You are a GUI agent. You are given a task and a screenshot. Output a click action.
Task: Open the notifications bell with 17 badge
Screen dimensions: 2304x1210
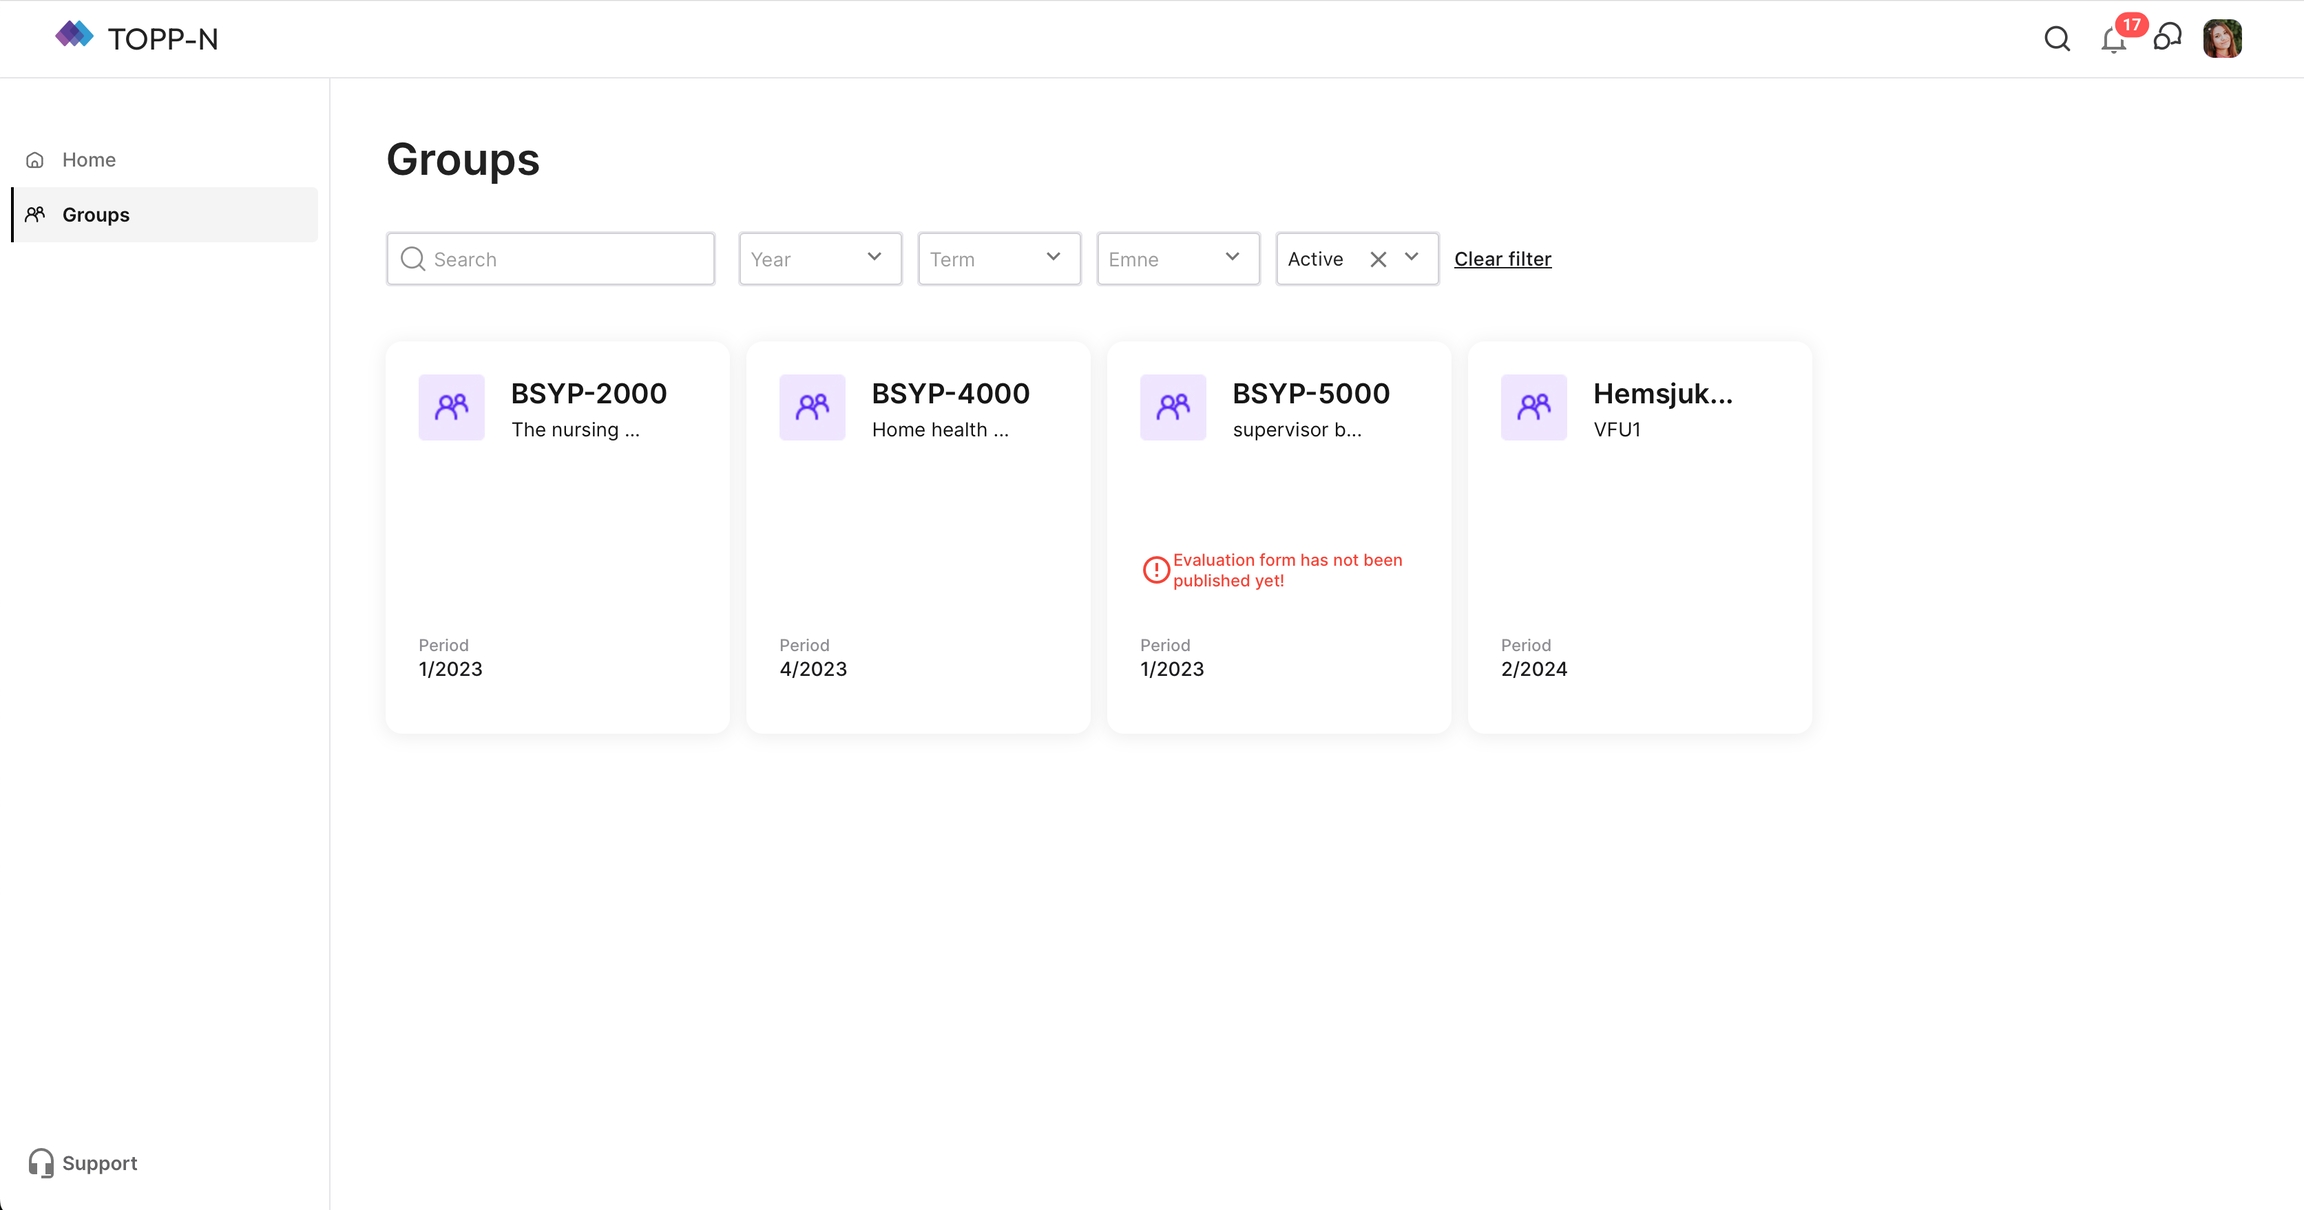2113,39
